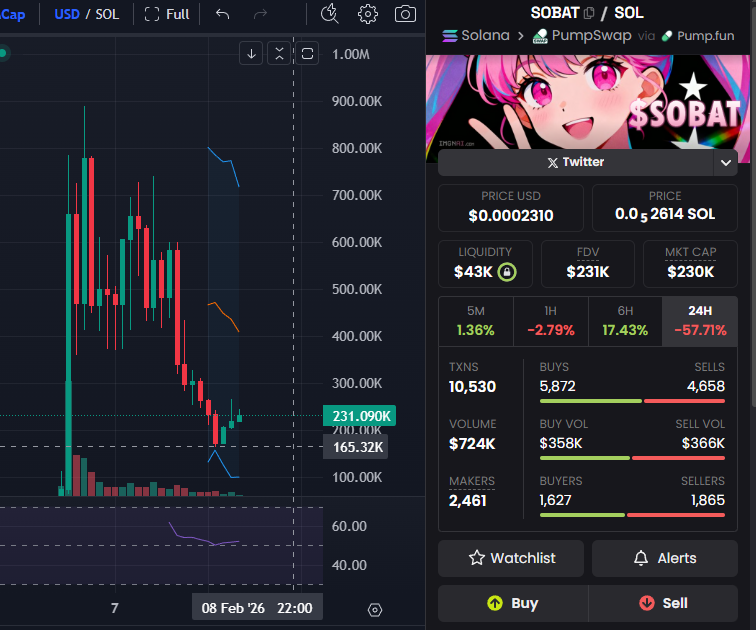Click the TXNS 10,530 value

point(472,387)
